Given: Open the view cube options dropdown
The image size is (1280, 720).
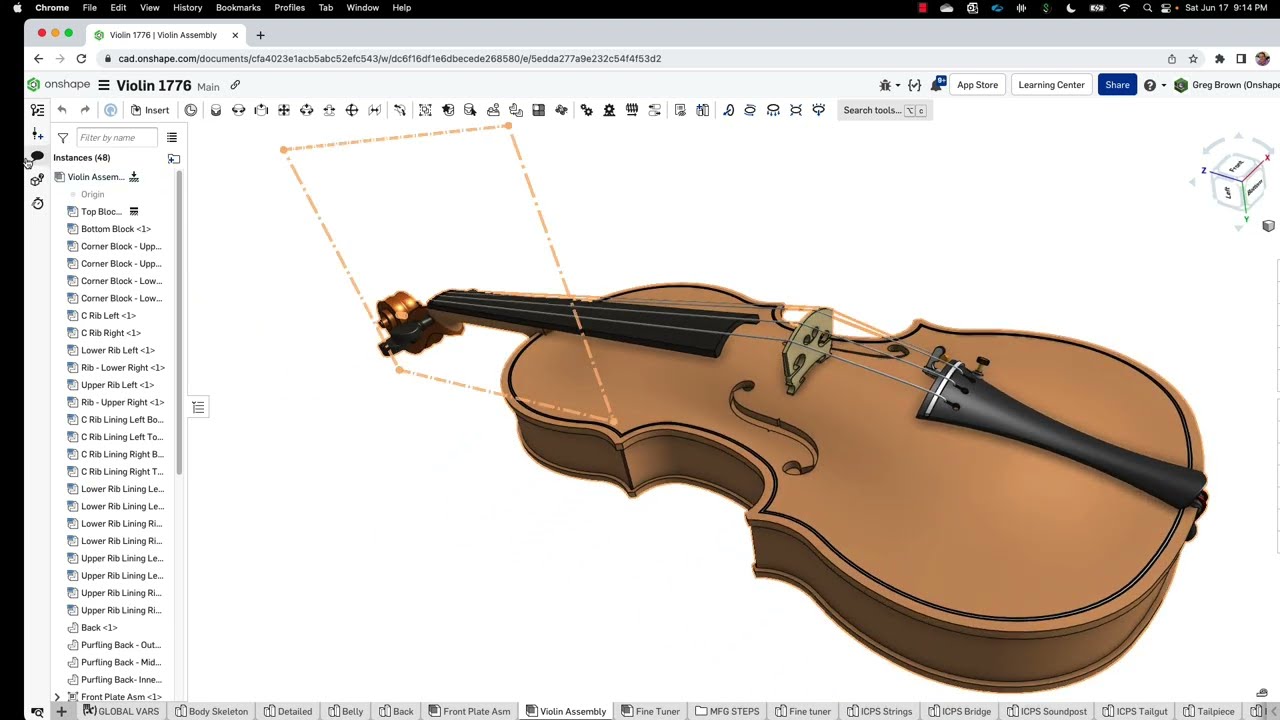Looking at the screenshot, I should click(1269, 226).
